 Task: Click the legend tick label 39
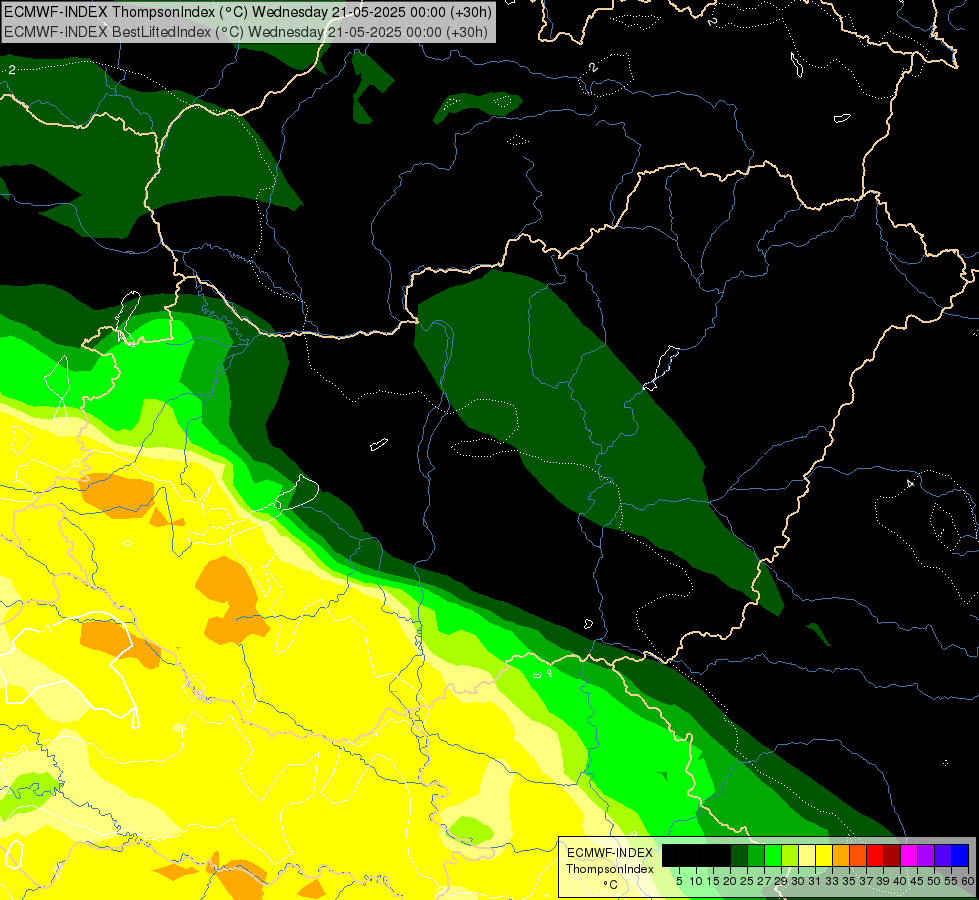[x=883, y=881]
